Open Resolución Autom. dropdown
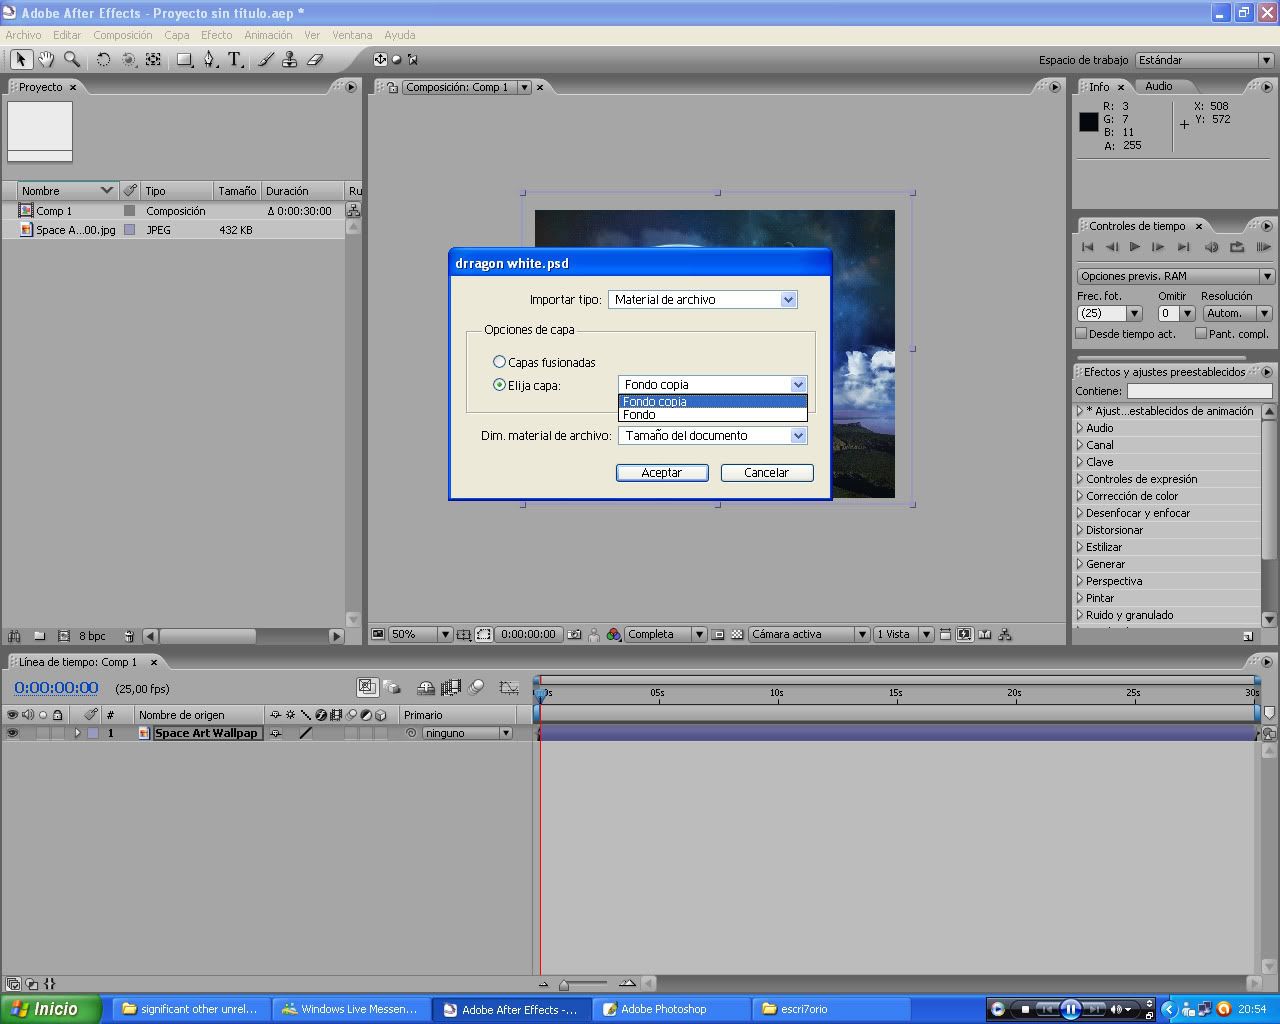Screen dimensions: 1280x1024 click(x=1236, y=313)
